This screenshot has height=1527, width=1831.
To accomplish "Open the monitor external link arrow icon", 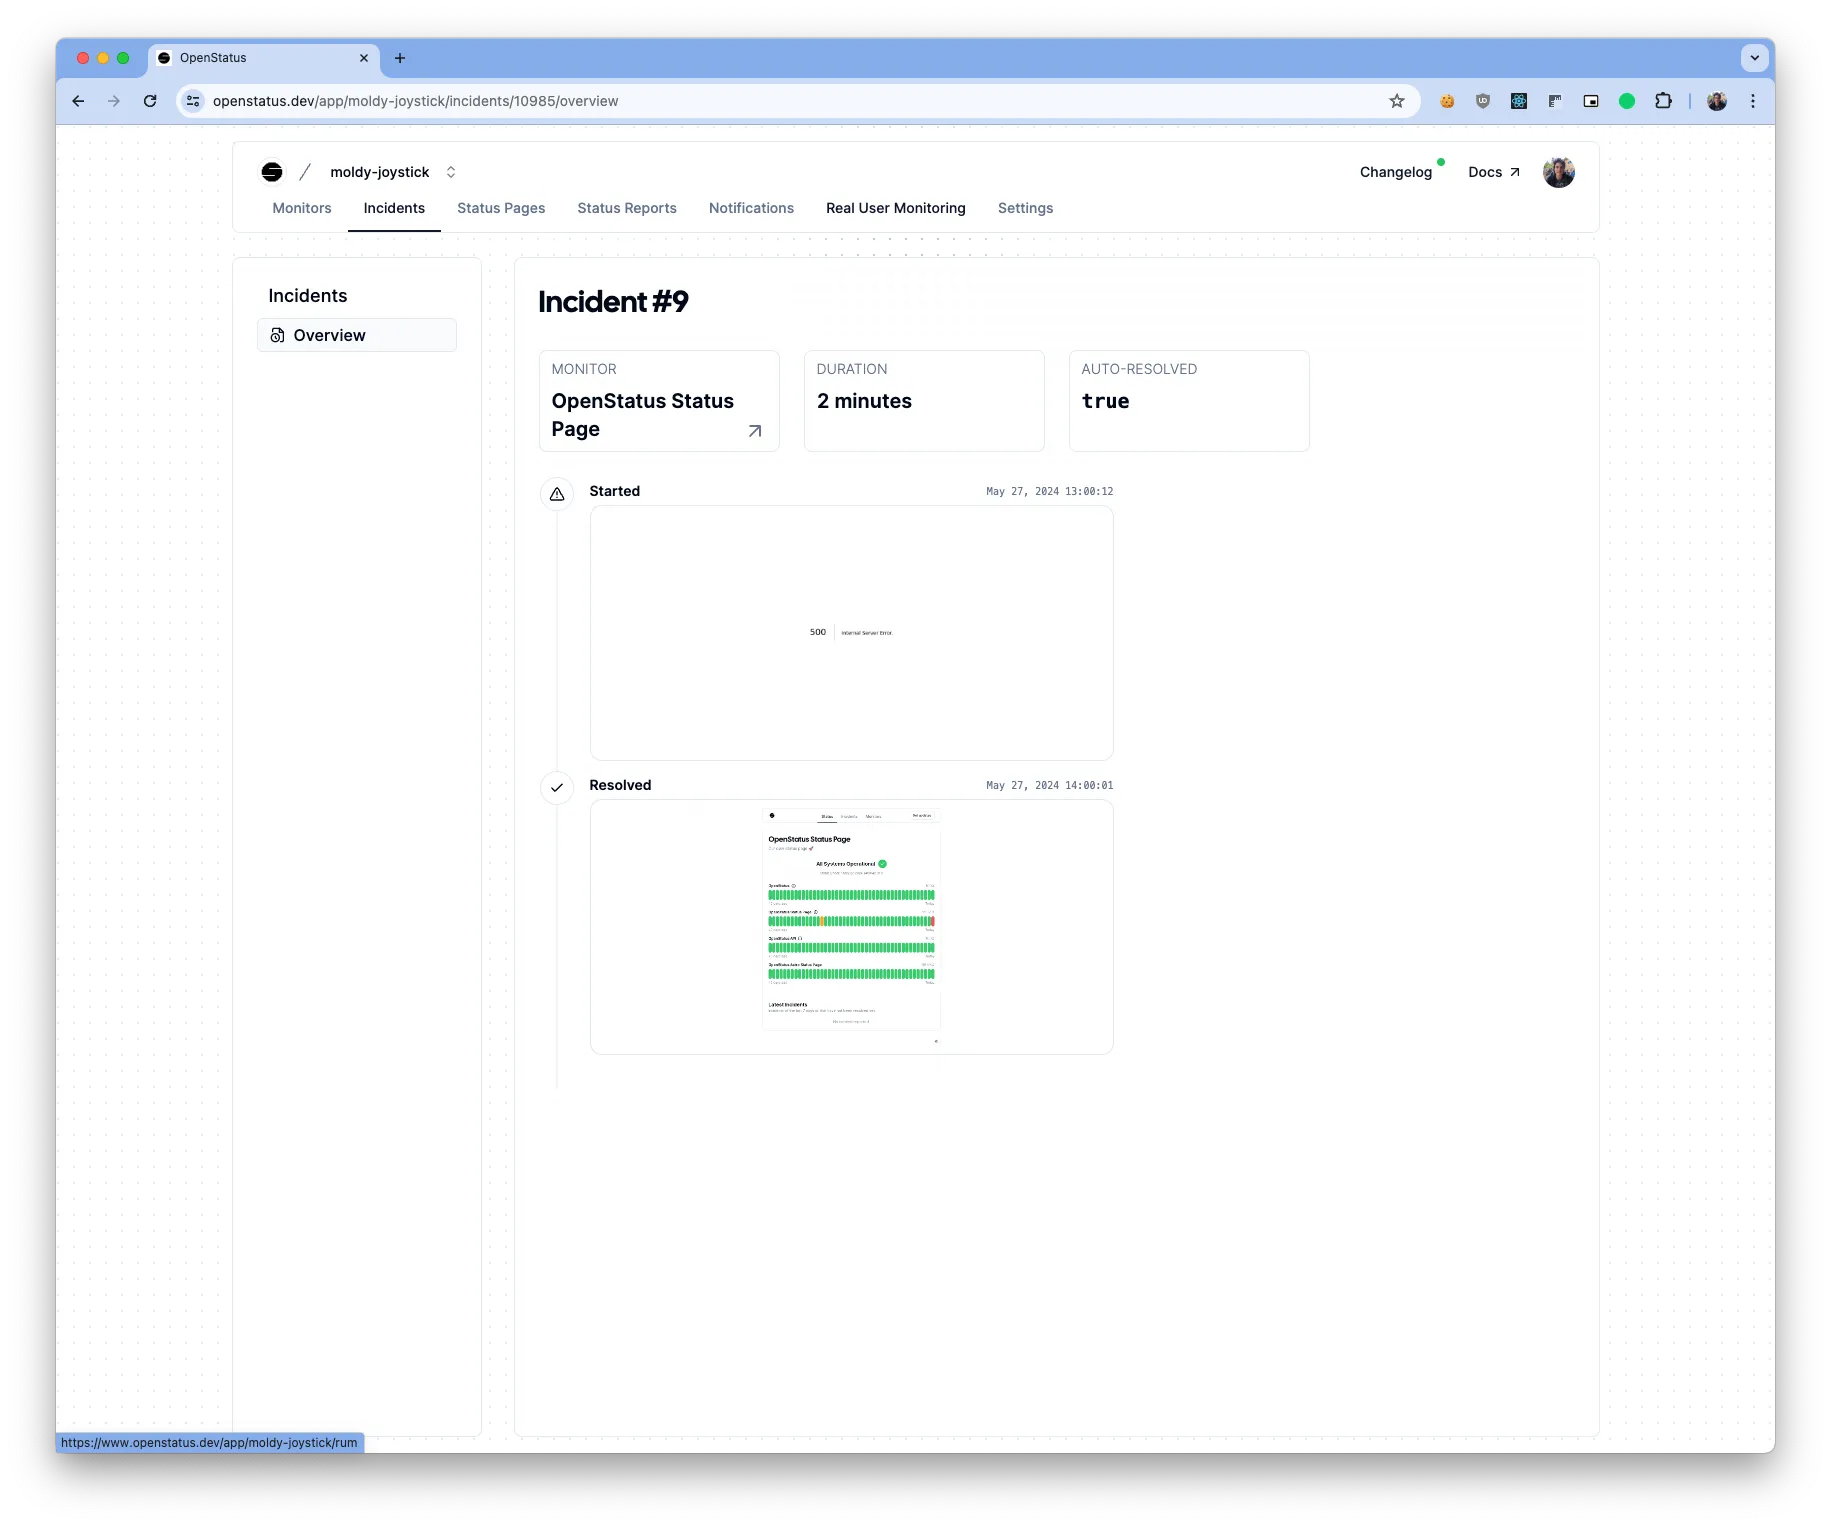I will (x=755, y=430).
